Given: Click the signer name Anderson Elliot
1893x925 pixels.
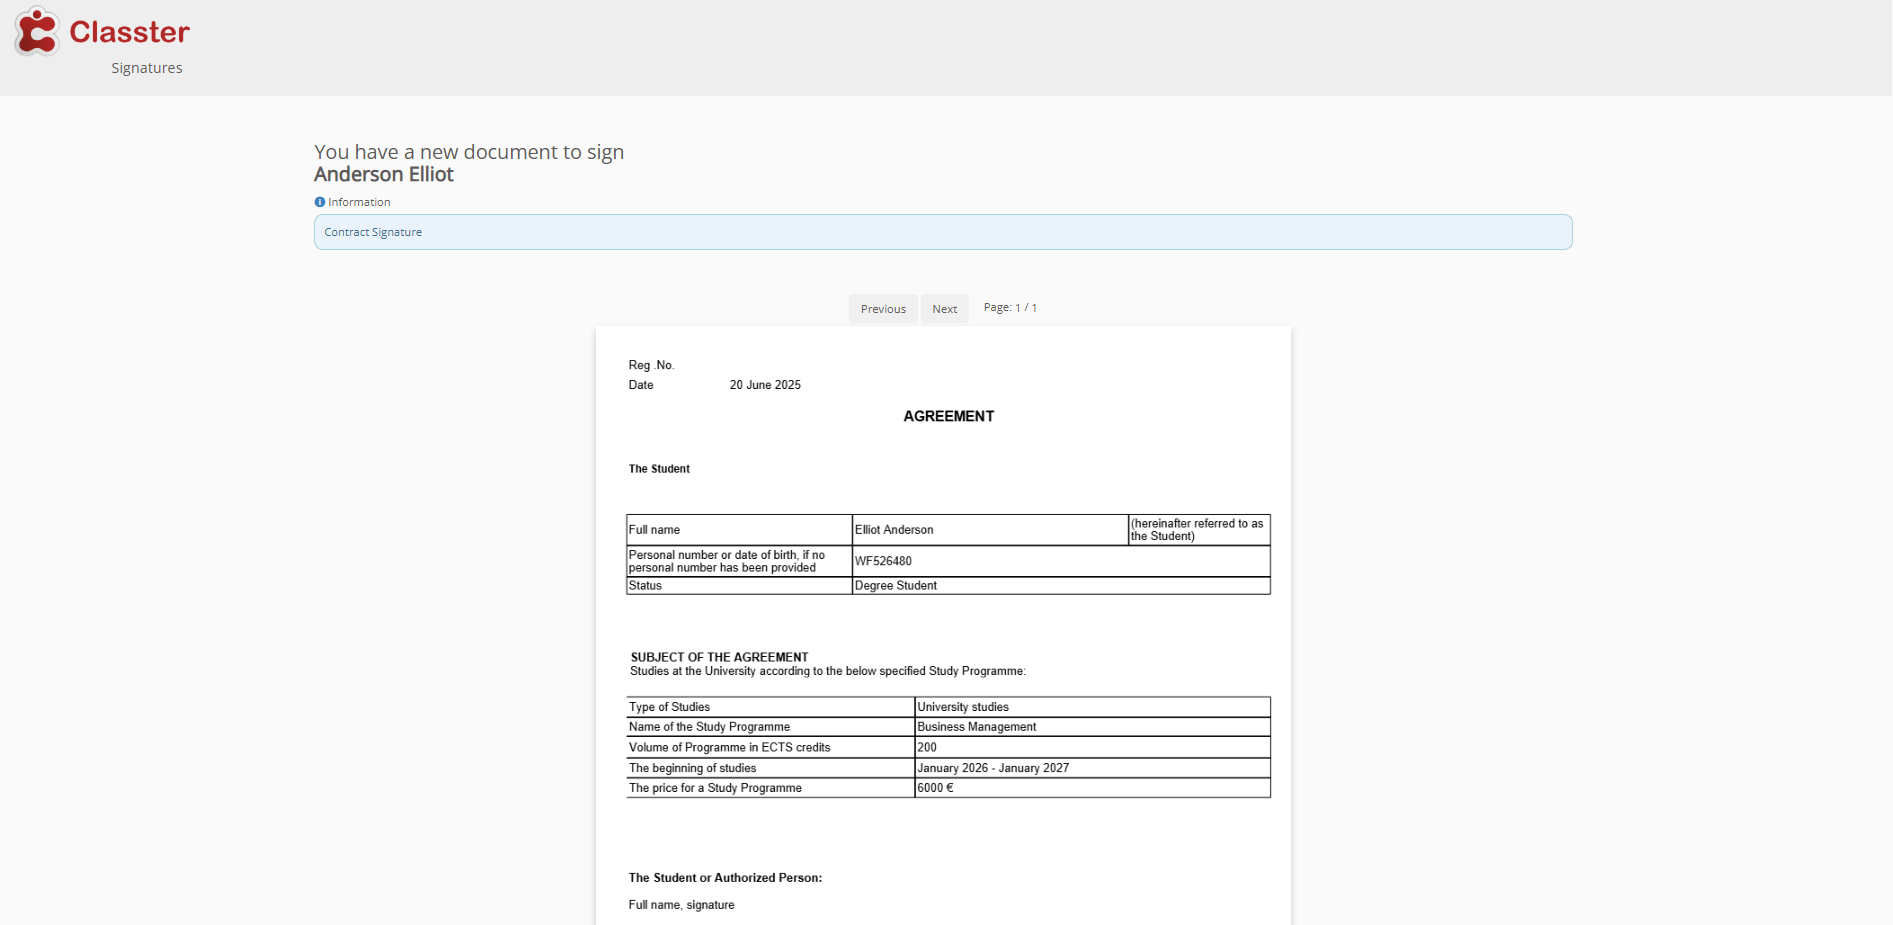Looking at the screenshot, I should pyautogui.click(x=384, y=175).
